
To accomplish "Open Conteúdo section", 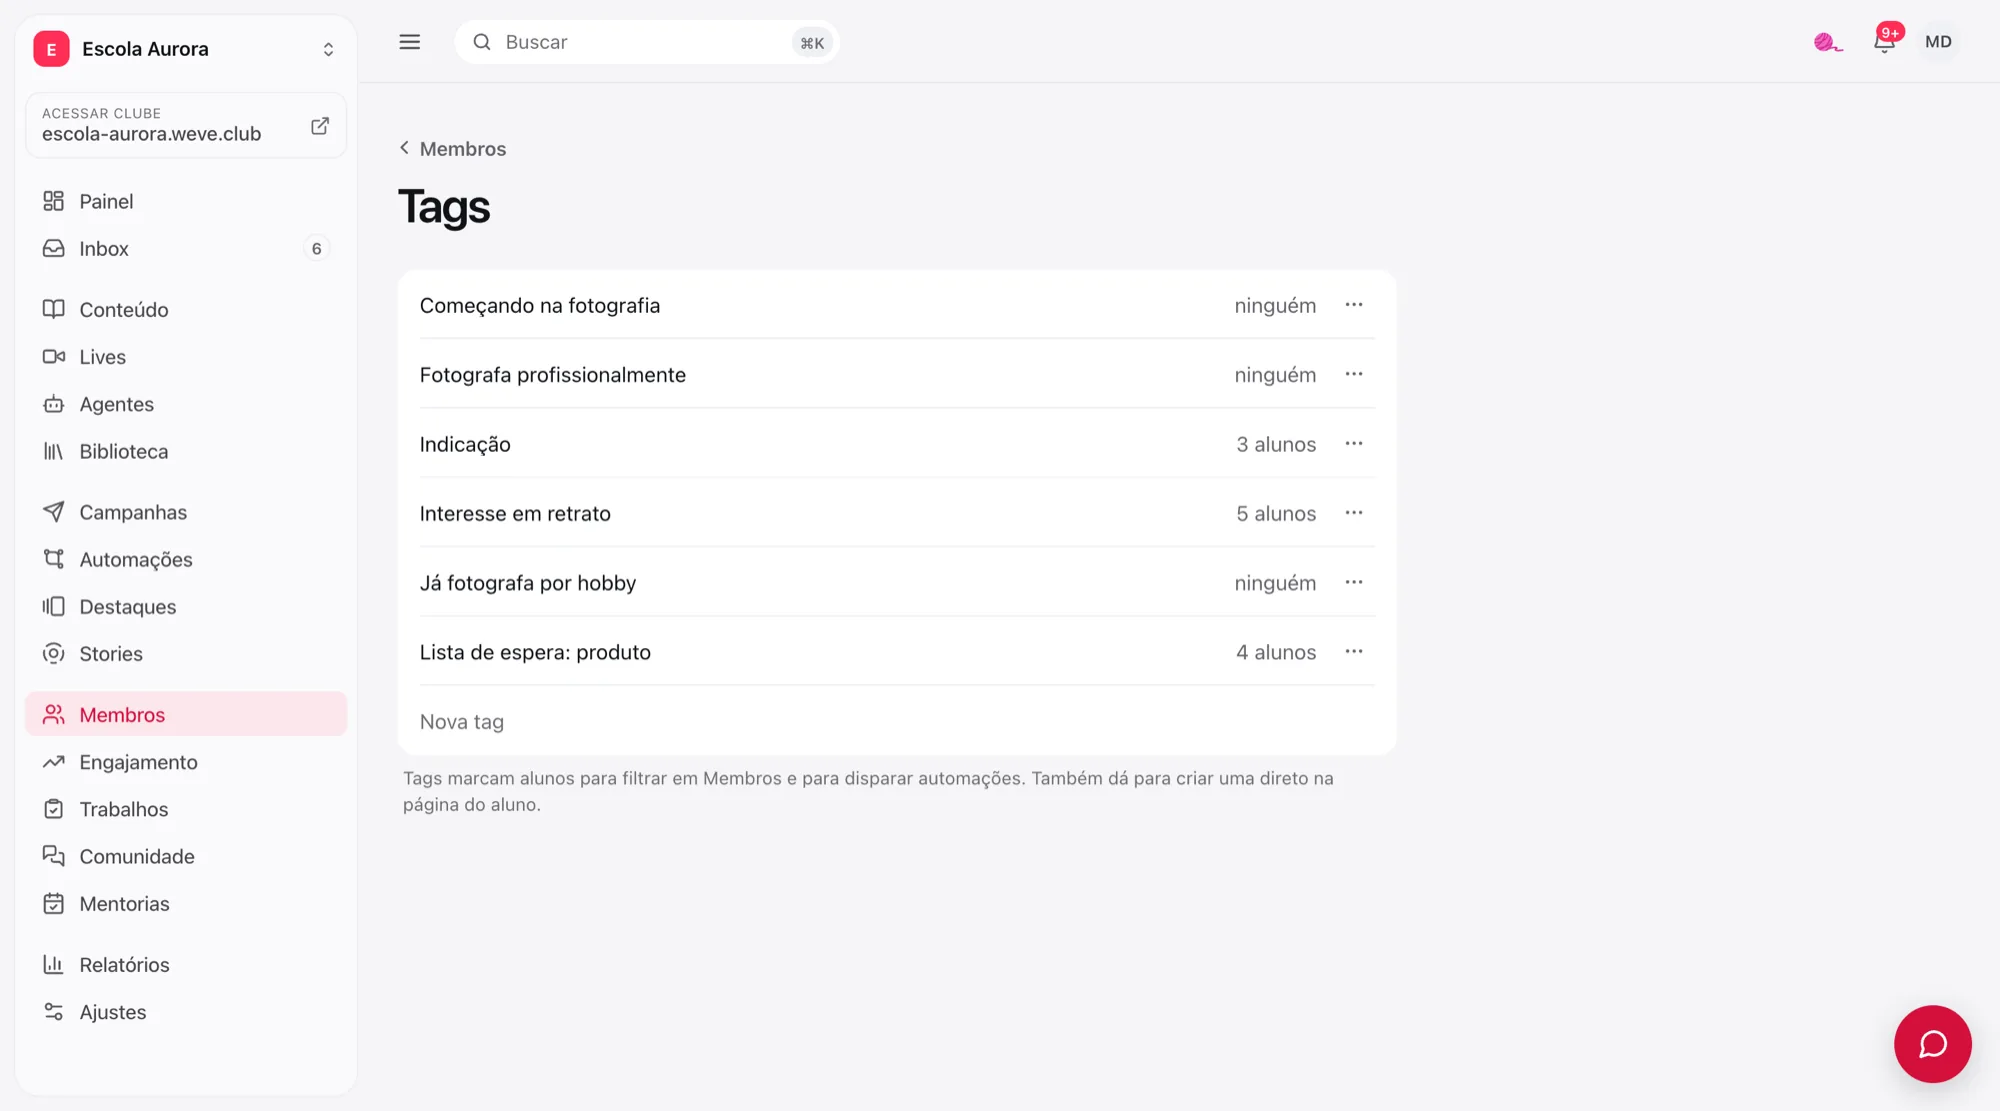I will click(186, 309).
